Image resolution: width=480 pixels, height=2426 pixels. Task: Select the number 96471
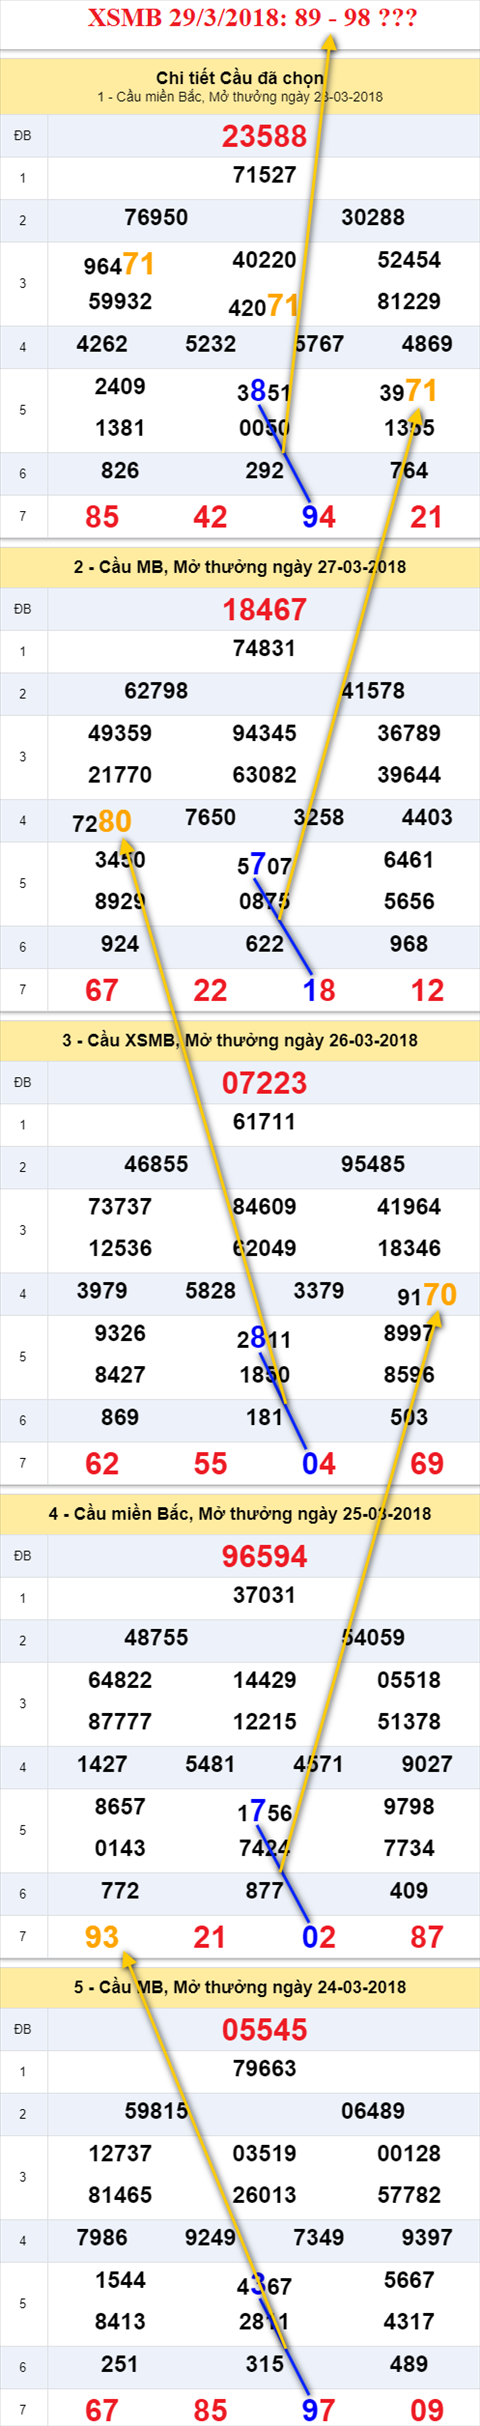coord(119,264)
